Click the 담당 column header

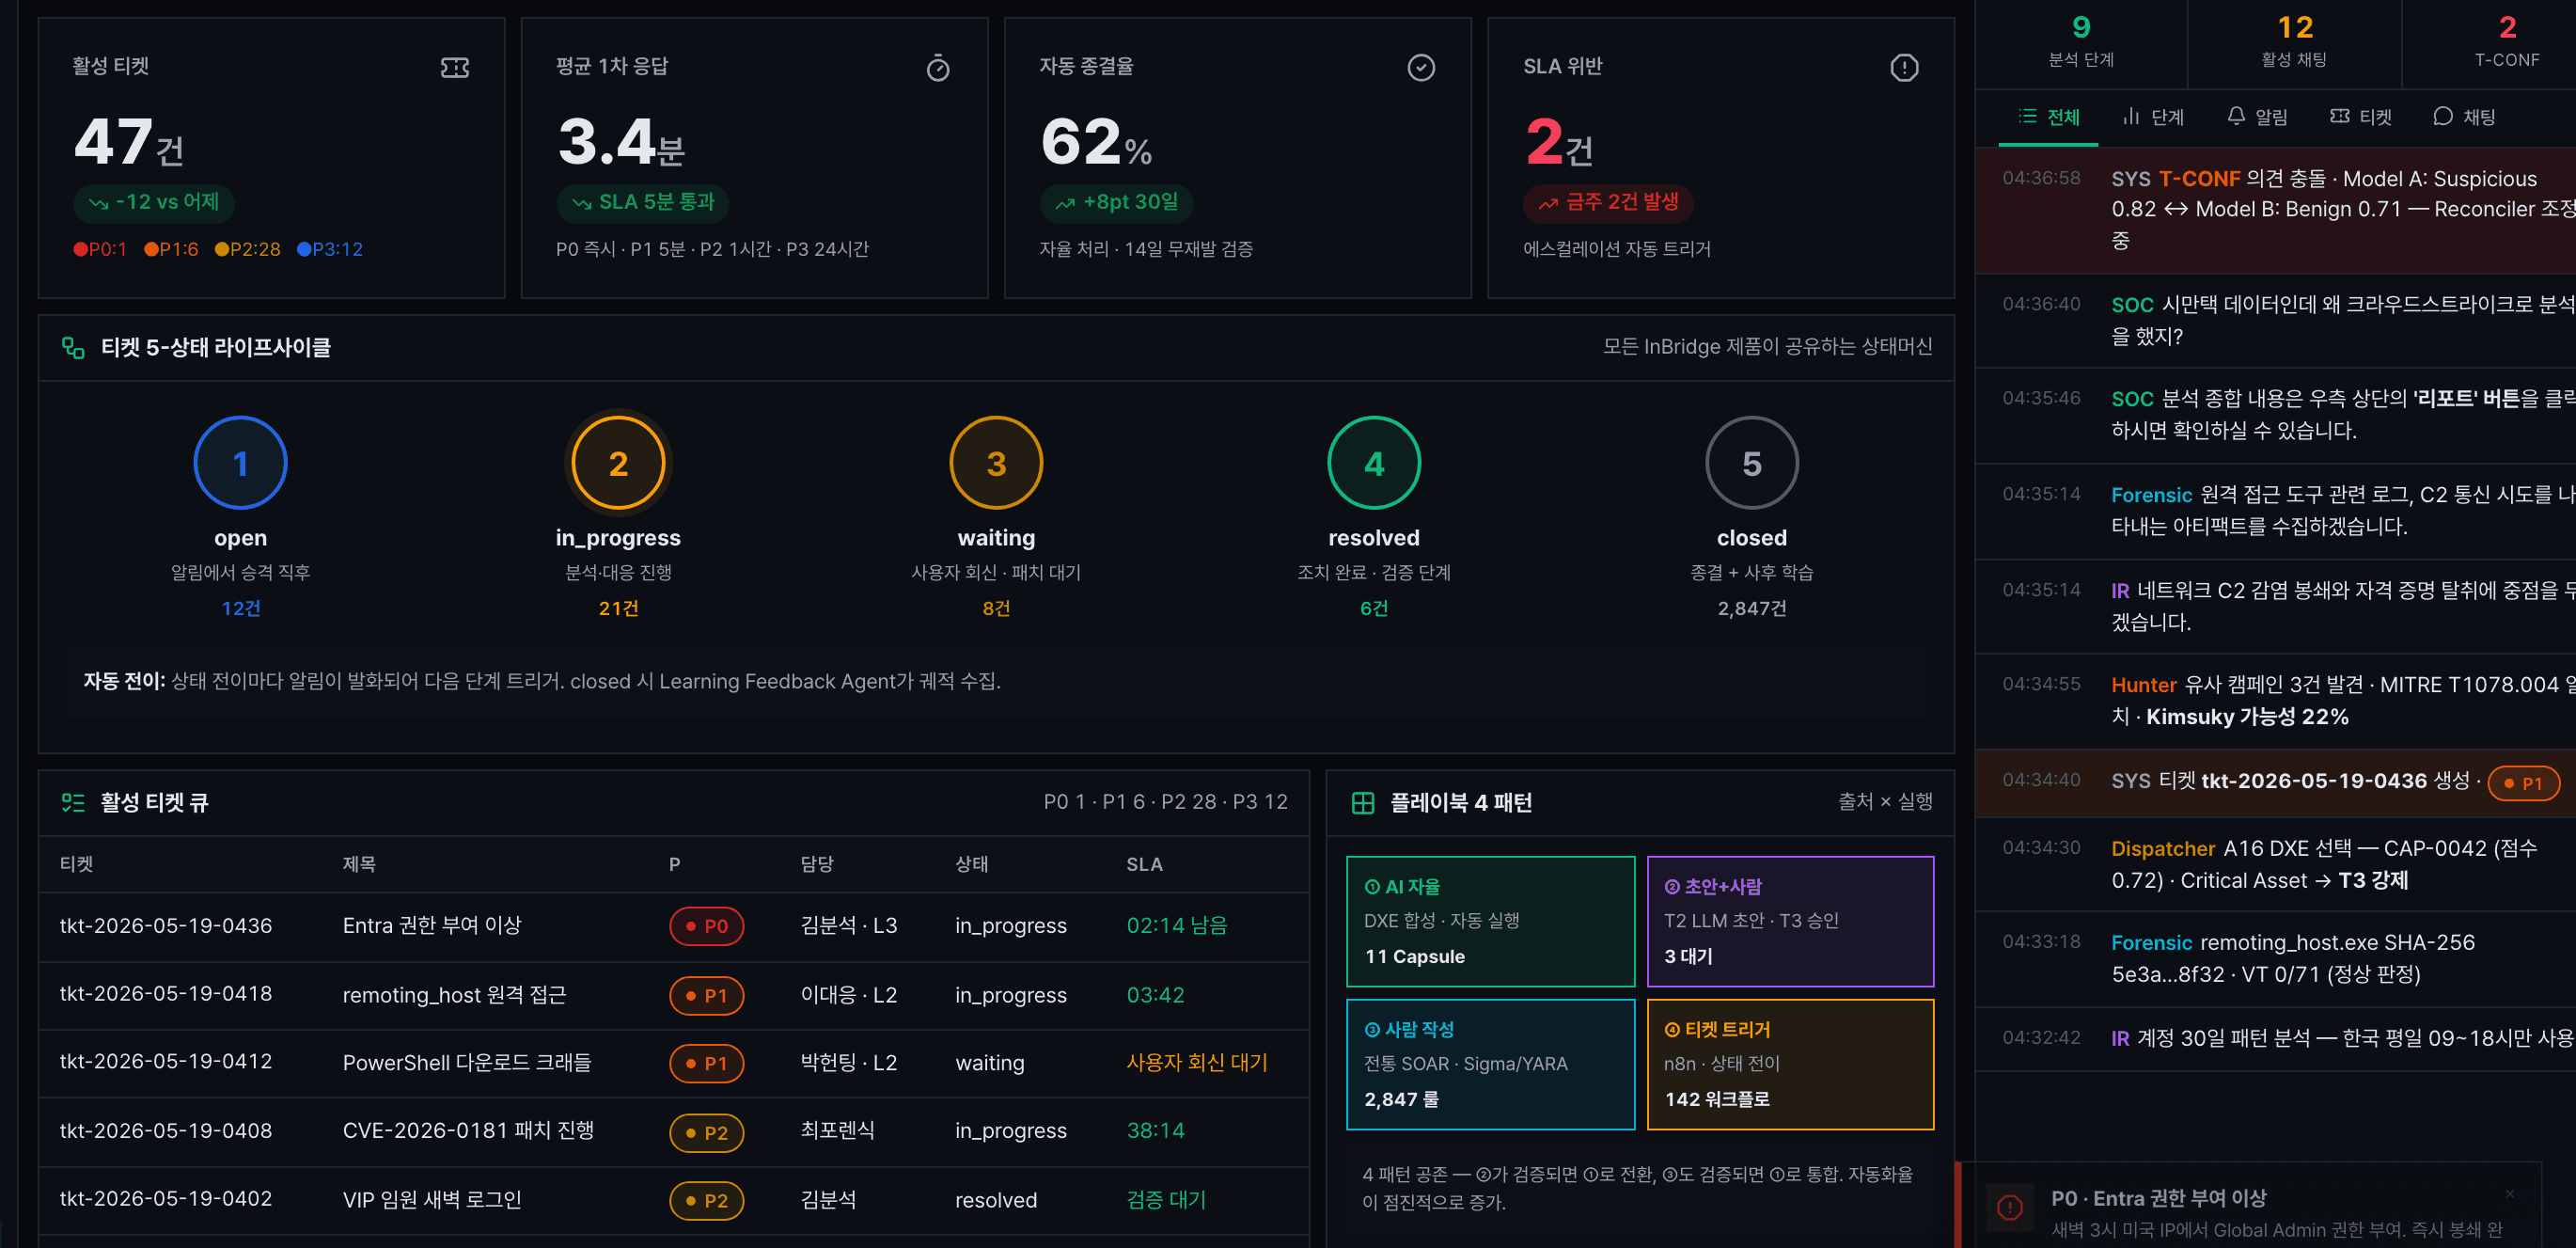817,864
